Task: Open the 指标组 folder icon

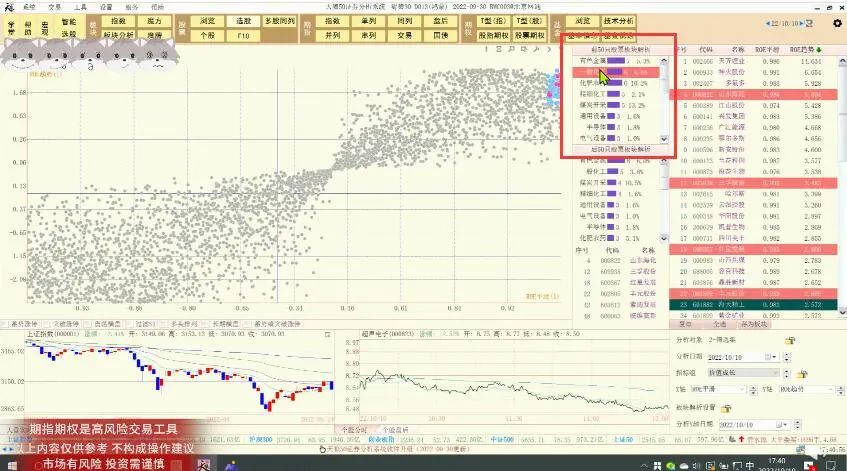Action: (802, 374)
